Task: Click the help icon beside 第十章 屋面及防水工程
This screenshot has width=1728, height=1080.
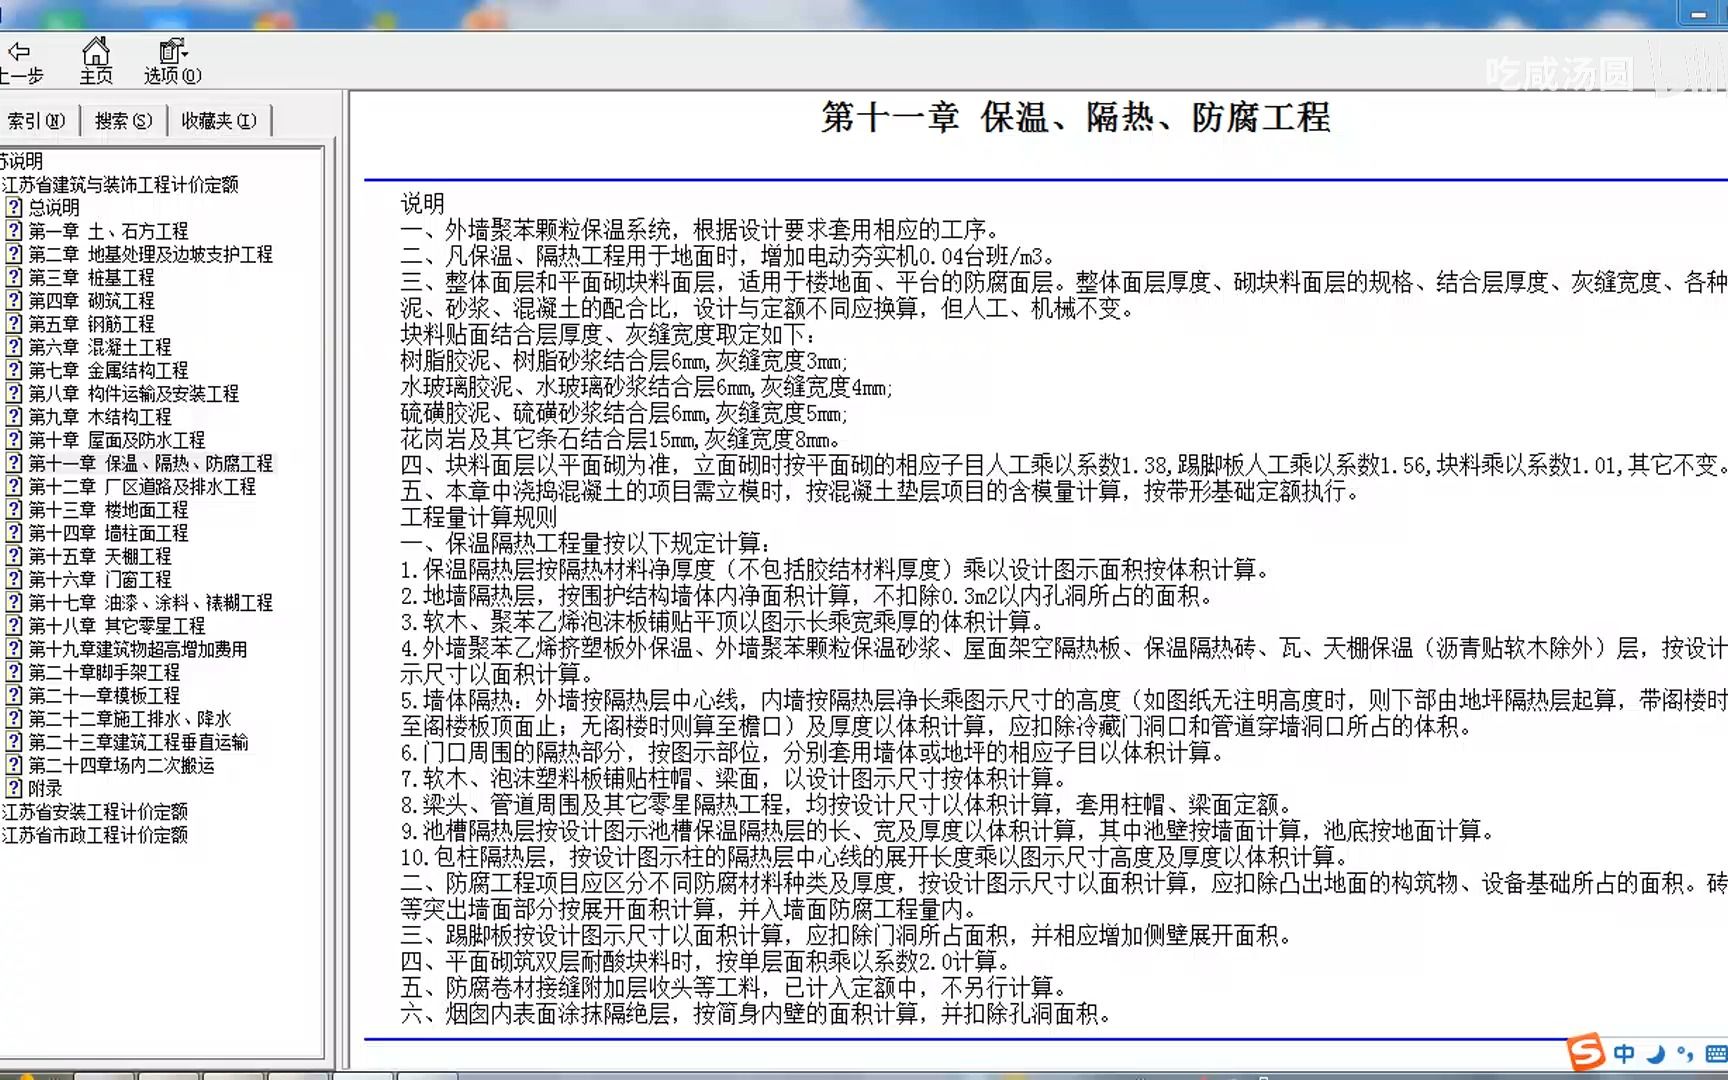Action: click(x=13, y=440)
